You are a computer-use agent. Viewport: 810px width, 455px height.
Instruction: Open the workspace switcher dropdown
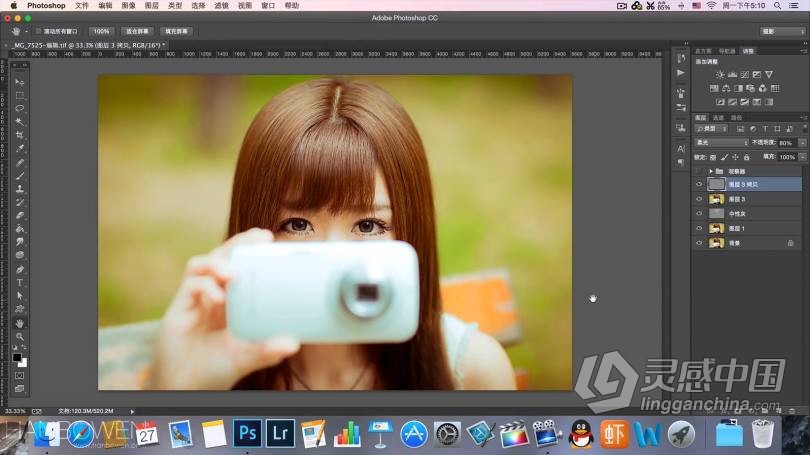(x=783, y=32)
